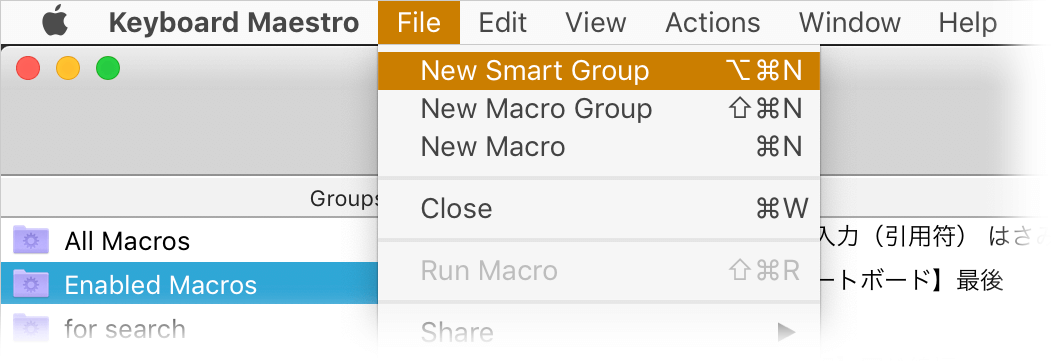
Task: Open the View menu
Action: pyautogui.click(x=596, y=23)
